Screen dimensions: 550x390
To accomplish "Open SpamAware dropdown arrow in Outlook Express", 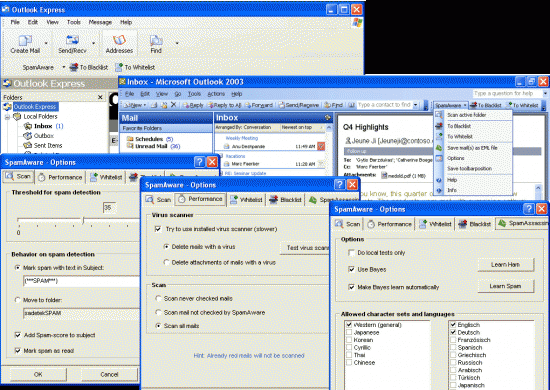I will coord(63,67).
